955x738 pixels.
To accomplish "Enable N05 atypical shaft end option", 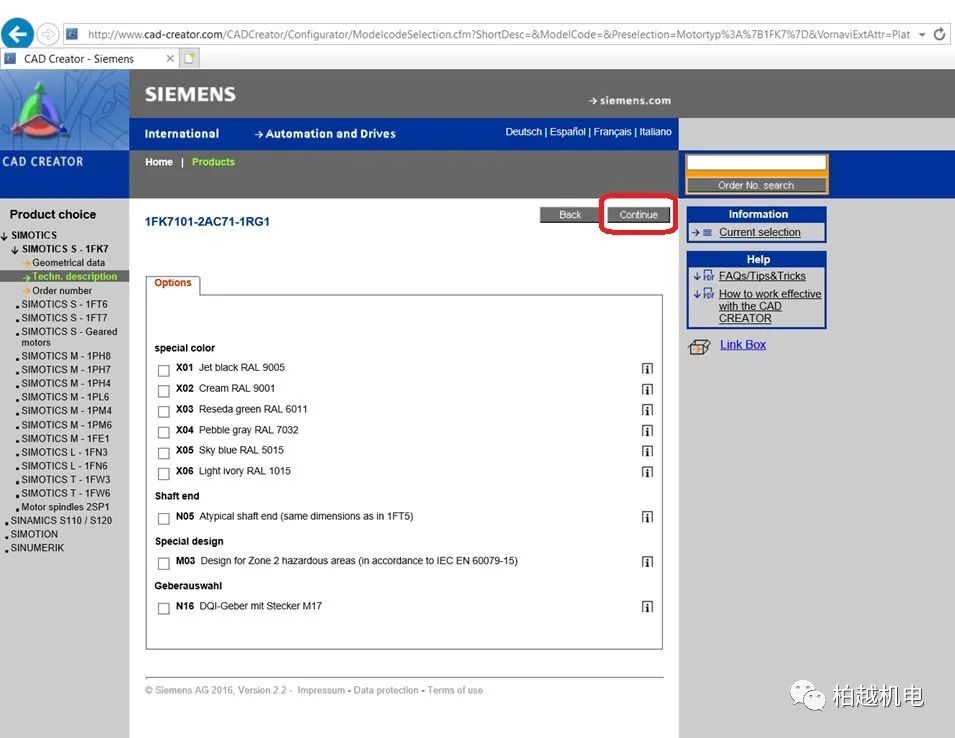I will tap(163, 518).
